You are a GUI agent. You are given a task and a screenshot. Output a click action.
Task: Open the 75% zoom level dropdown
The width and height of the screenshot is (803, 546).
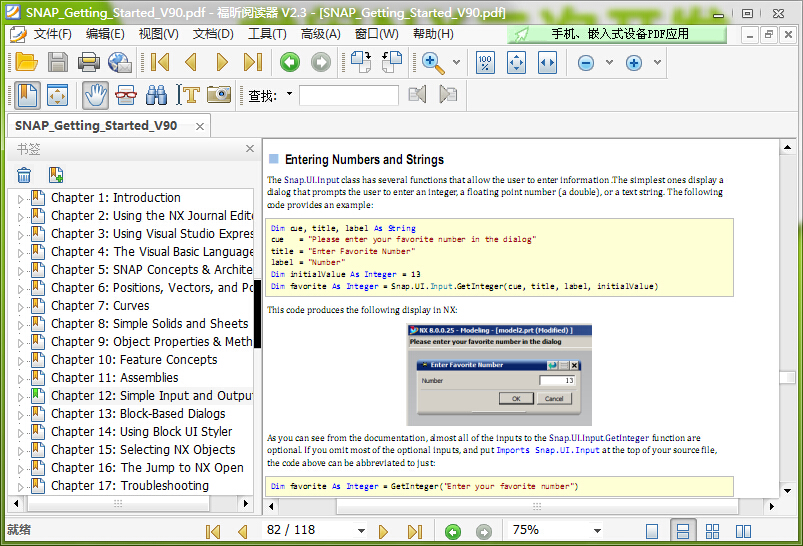pyautogui.click(x=597, y=531)
